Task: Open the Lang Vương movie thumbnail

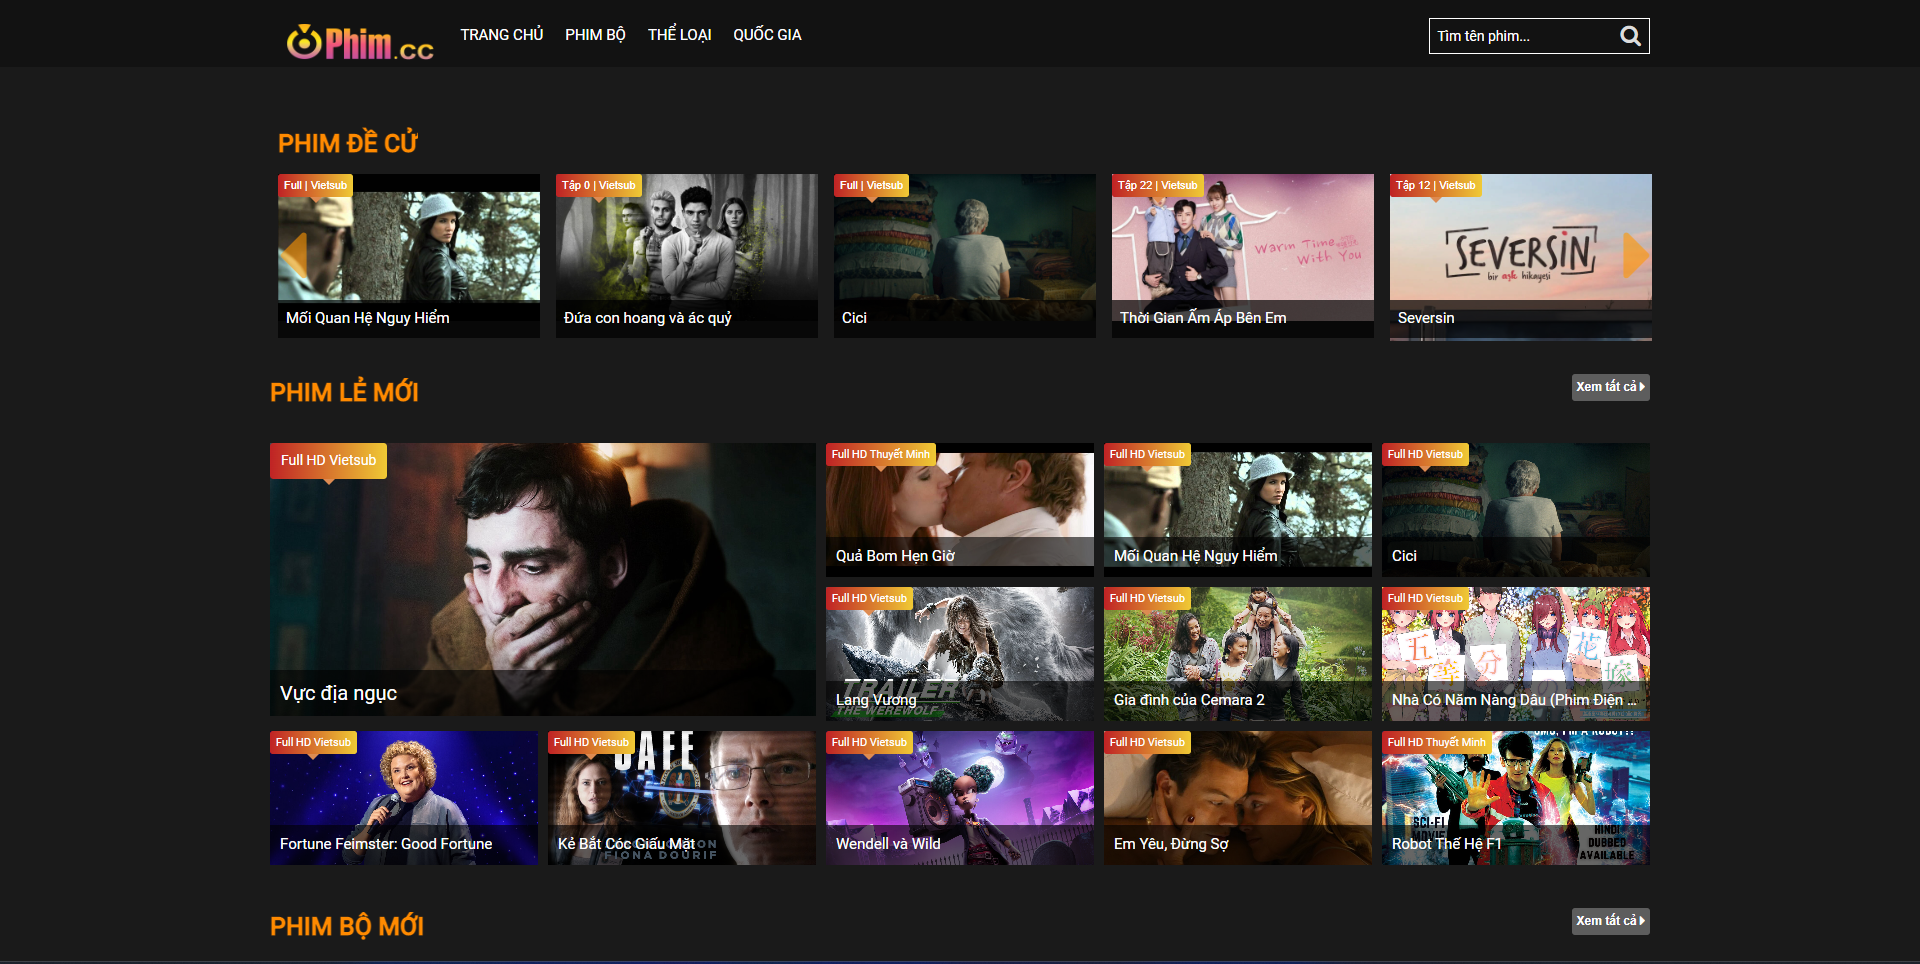Action: (959, 652)
